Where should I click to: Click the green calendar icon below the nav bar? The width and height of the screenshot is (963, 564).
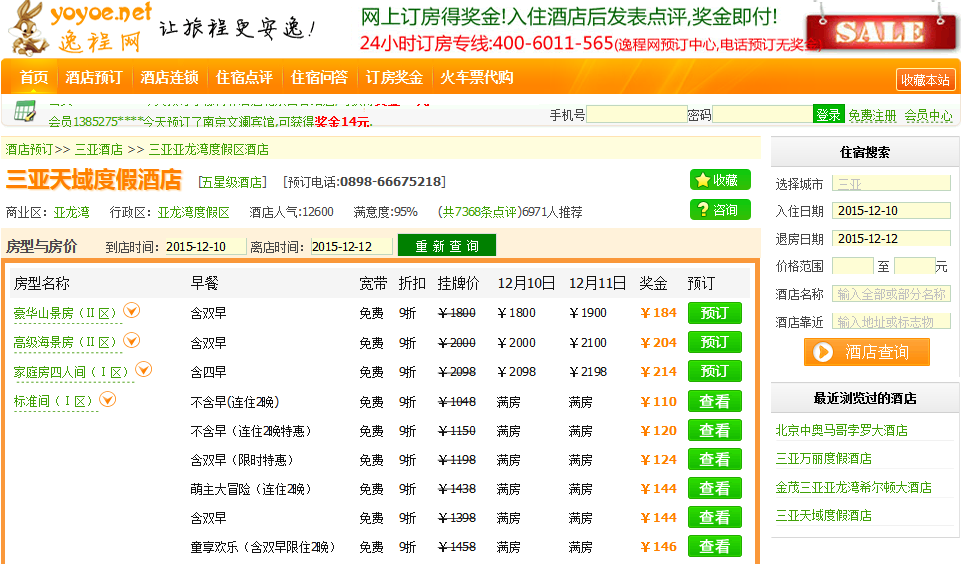pyautogui.click(x=26, y=110)
